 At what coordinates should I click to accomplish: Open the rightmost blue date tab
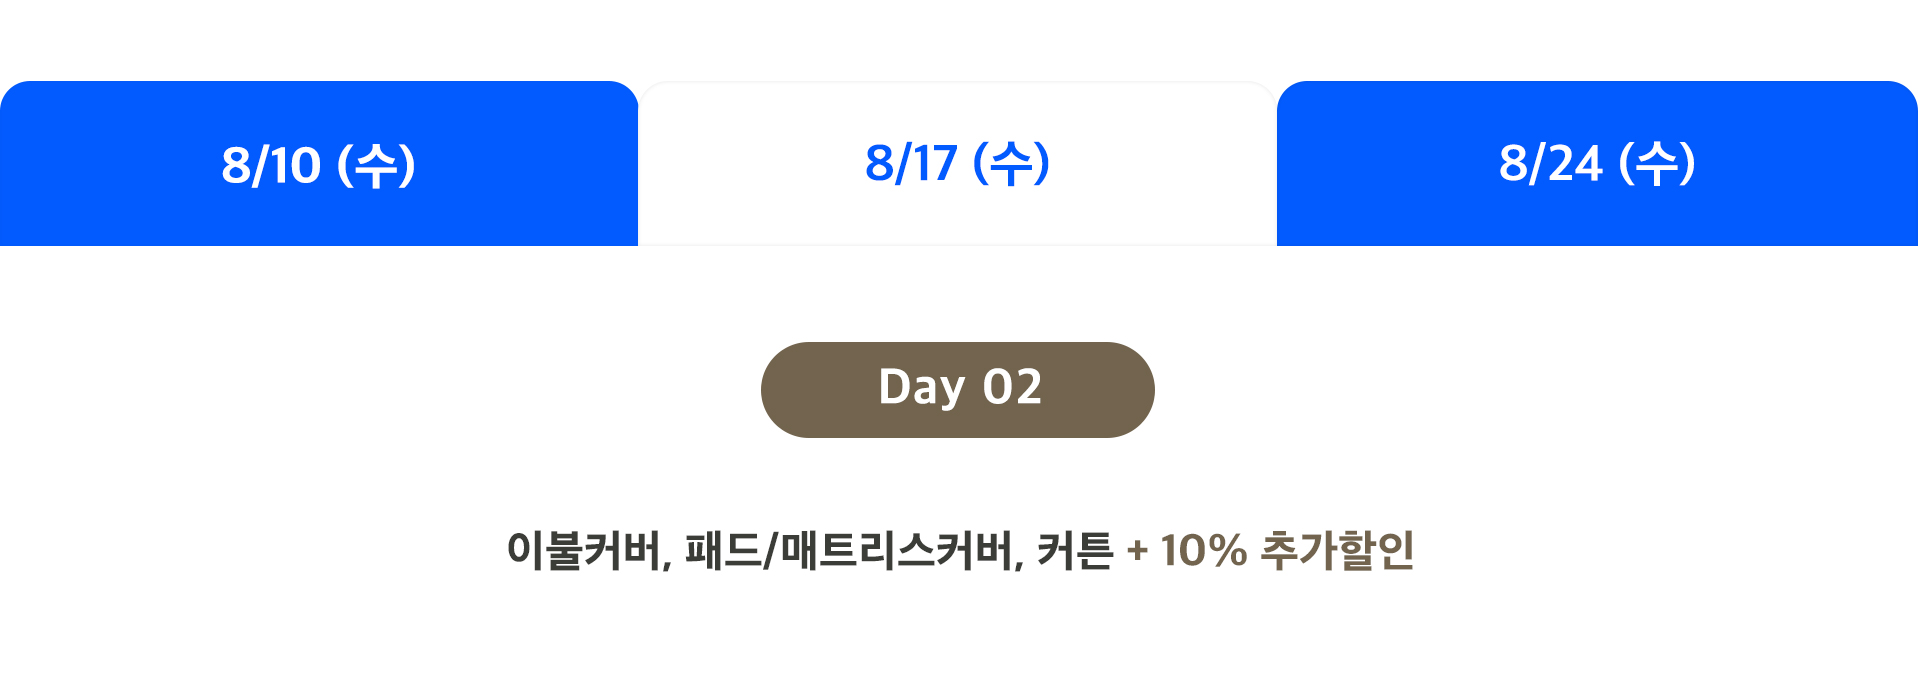click(x=1597, y=164)
